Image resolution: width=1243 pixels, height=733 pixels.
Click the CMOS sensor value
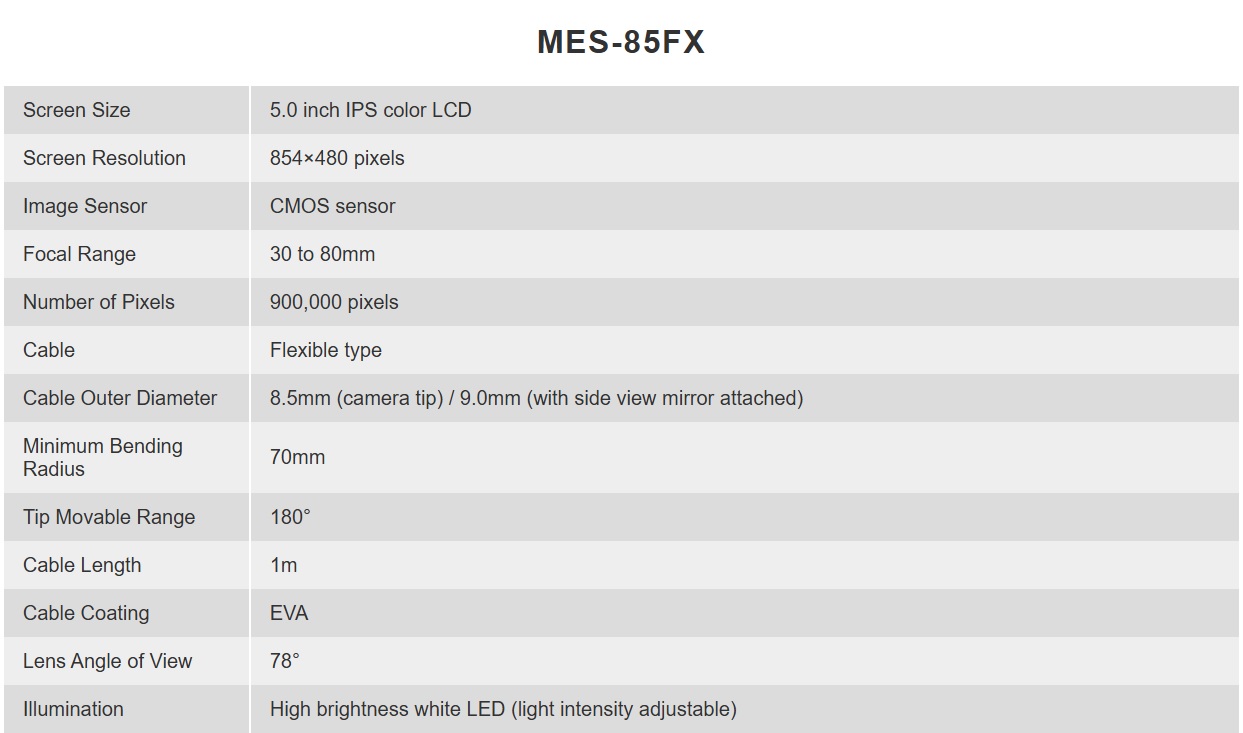[332, 206]
